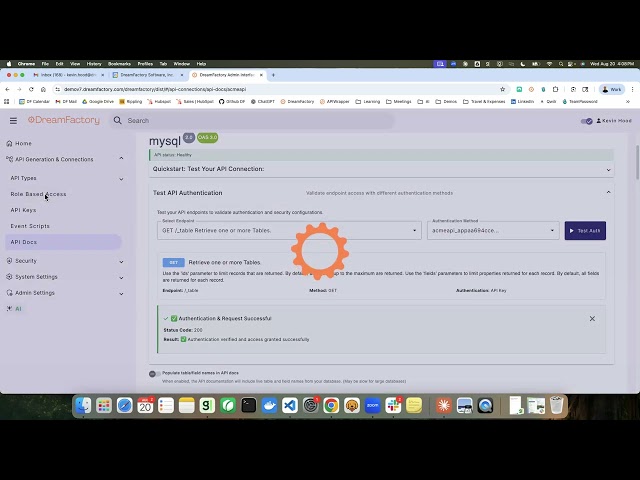Open QuickTime Player from the Dock
Image resolution: width=640 pixels, height=480 pixels.
pos(485,405)
